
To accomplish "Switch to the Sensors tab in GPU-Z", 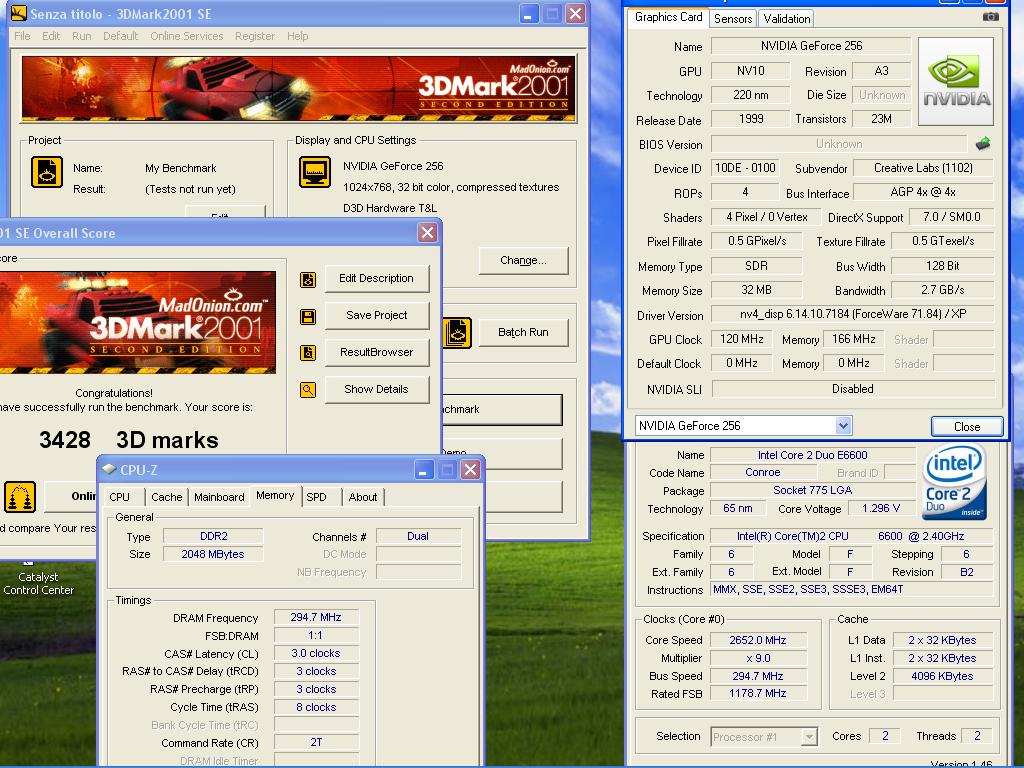I will [733, 19].
